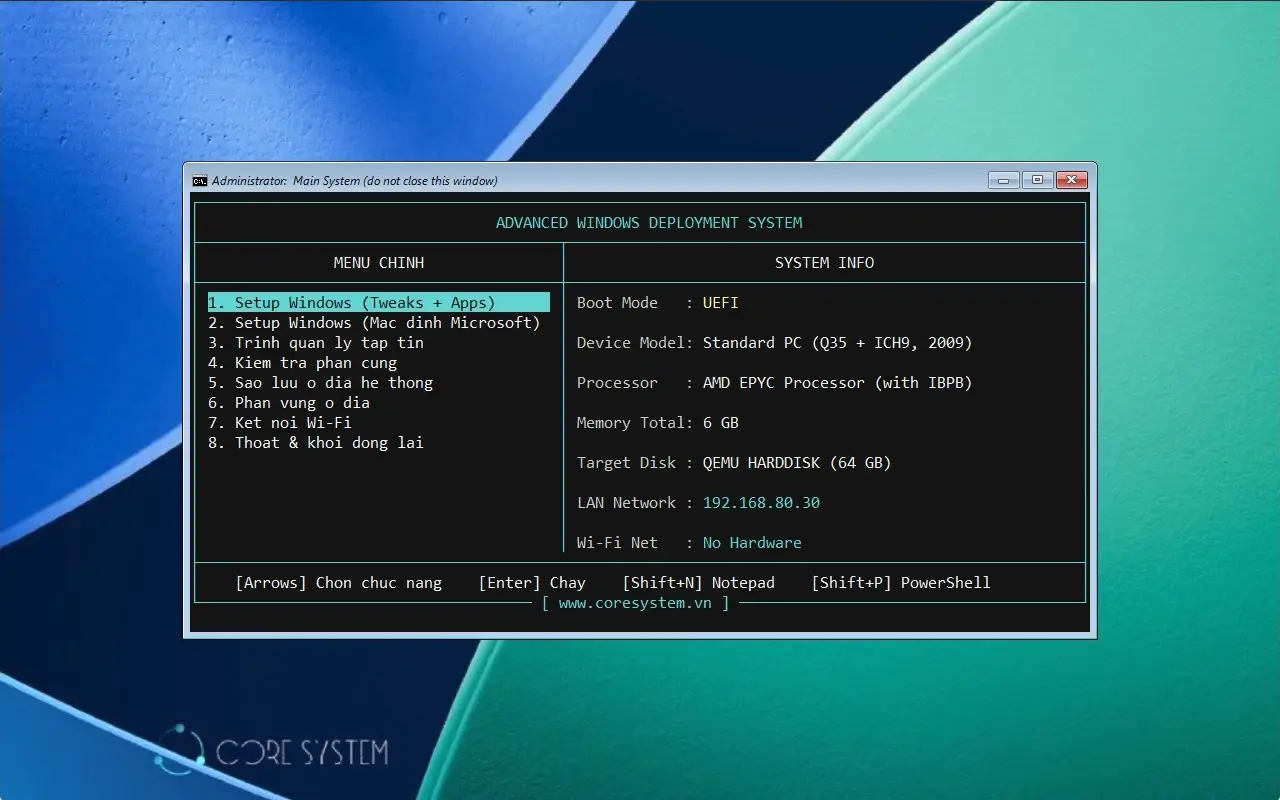Image resolution: width=1280 pixels, height=800 pixels.
Task: Select Setup Windows (Mac dinh Microsoft)
Action: coord(374,322)
